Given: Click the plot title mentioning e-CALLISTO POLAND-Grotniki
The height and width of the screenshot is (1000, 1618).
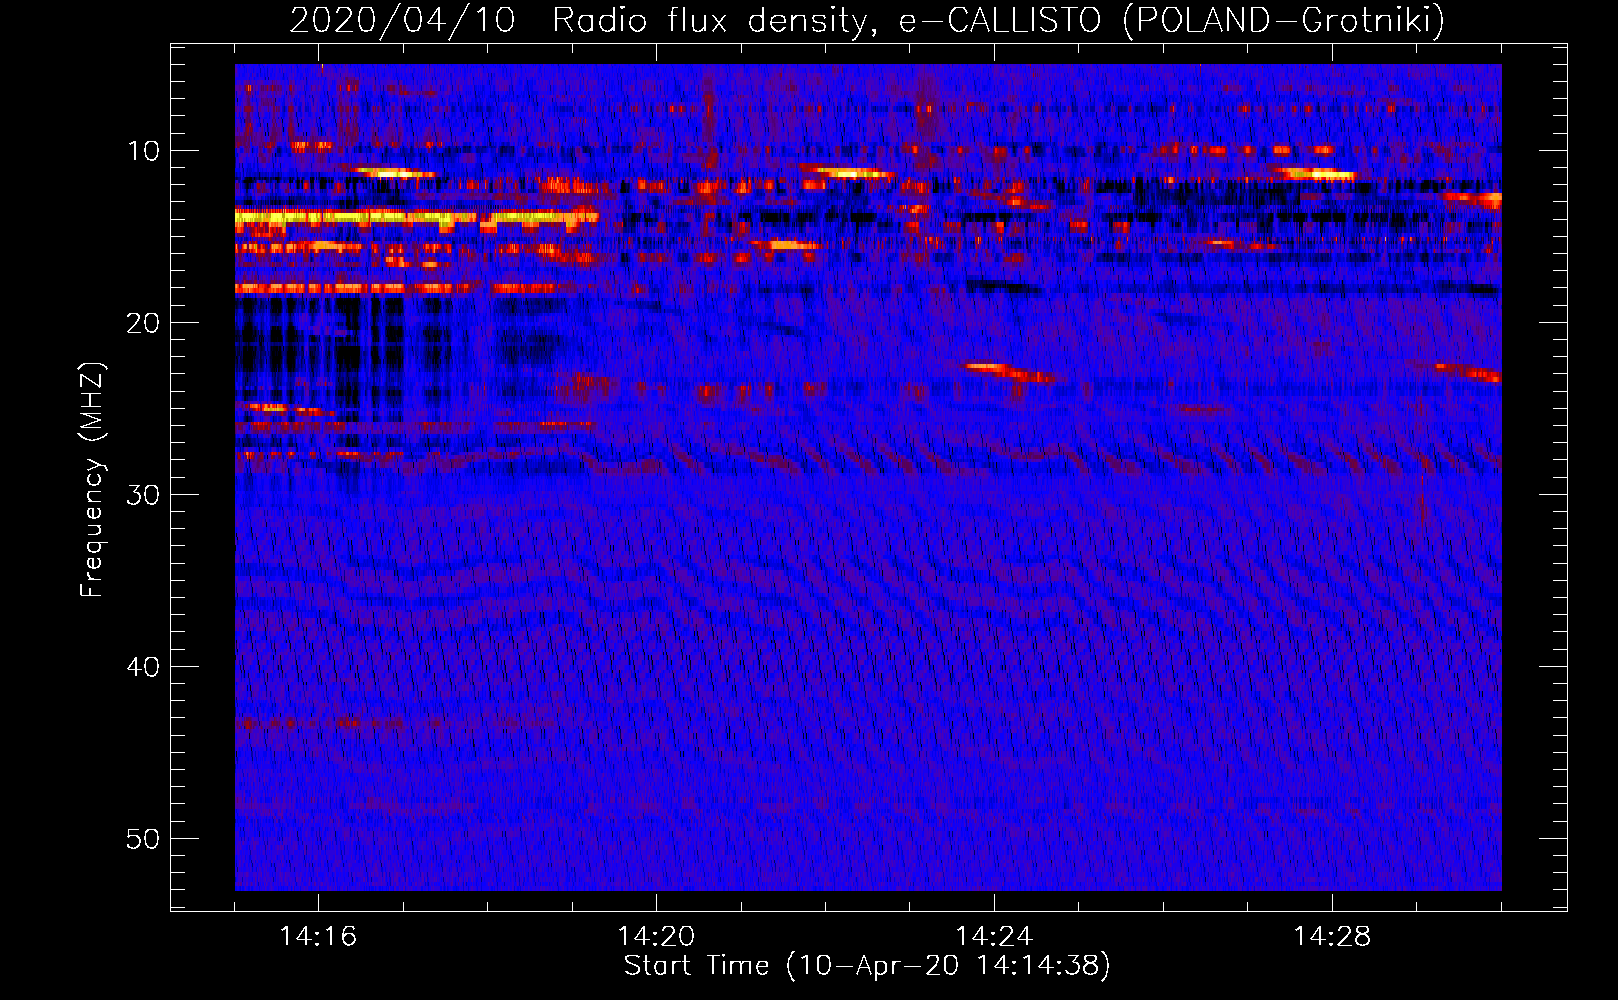Looking at the screenshot, I should 867,20.
